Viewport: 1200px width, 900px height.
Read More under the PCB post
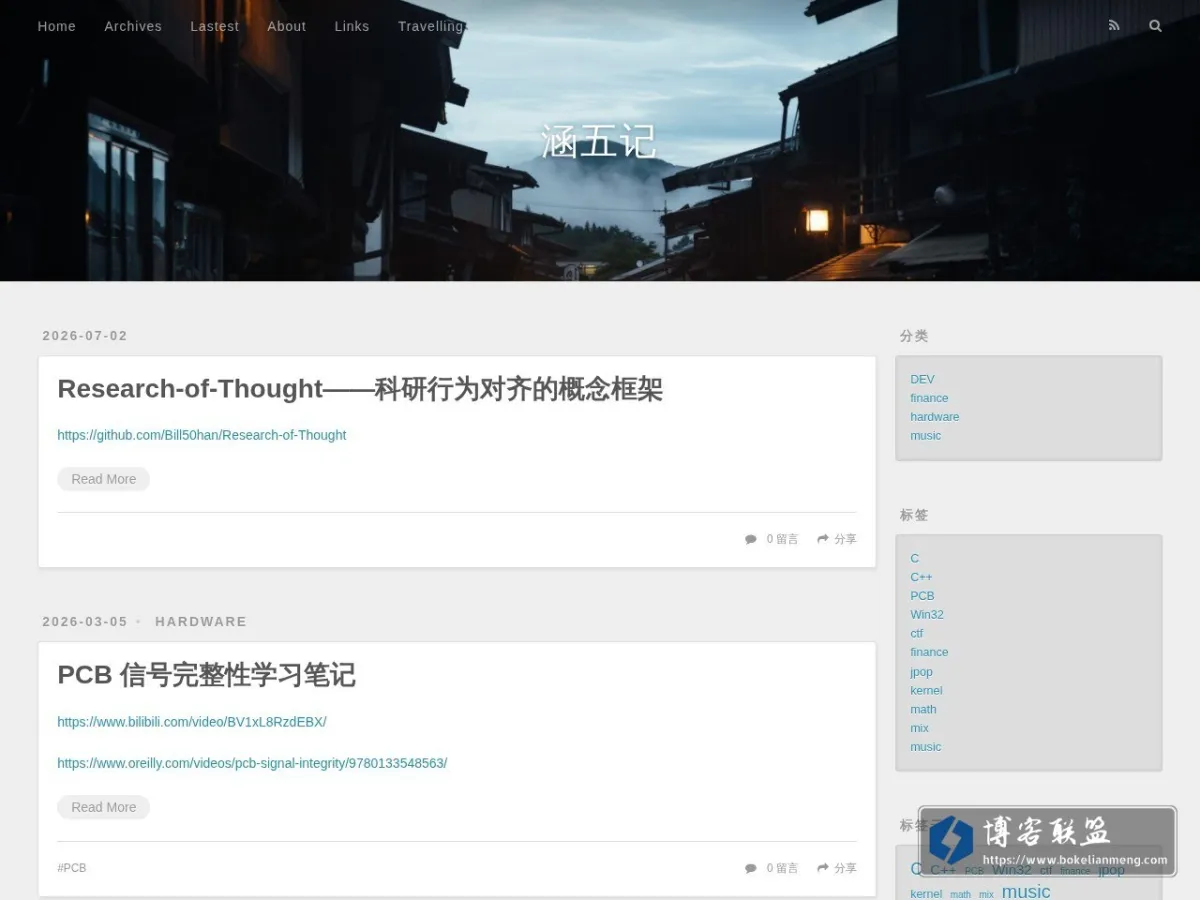point(104,807)
